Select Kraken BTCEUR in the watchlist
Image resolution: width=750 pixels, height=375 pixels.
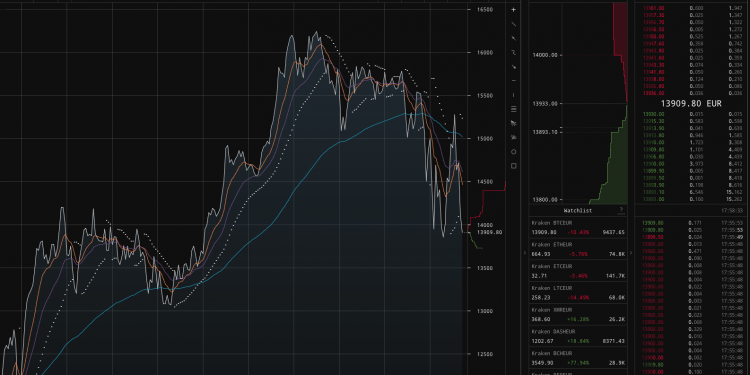click(578, 228)
